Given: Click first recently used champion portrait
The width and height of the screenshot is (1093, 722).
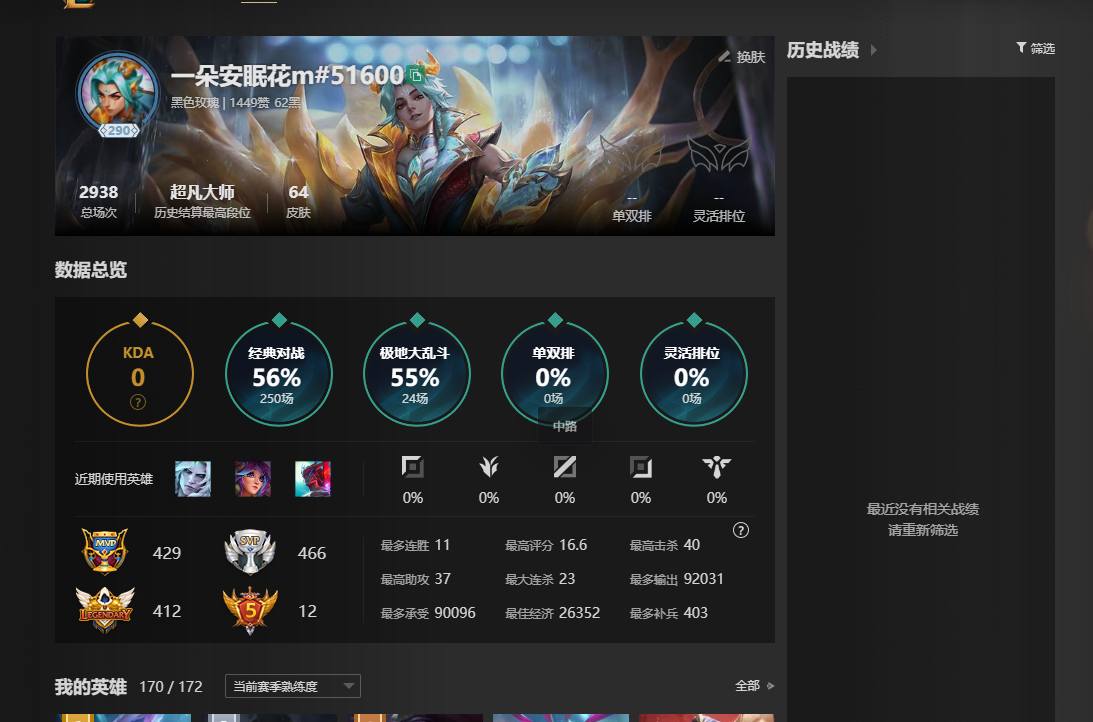Looking at the screenshot, I should click(193, 479).
